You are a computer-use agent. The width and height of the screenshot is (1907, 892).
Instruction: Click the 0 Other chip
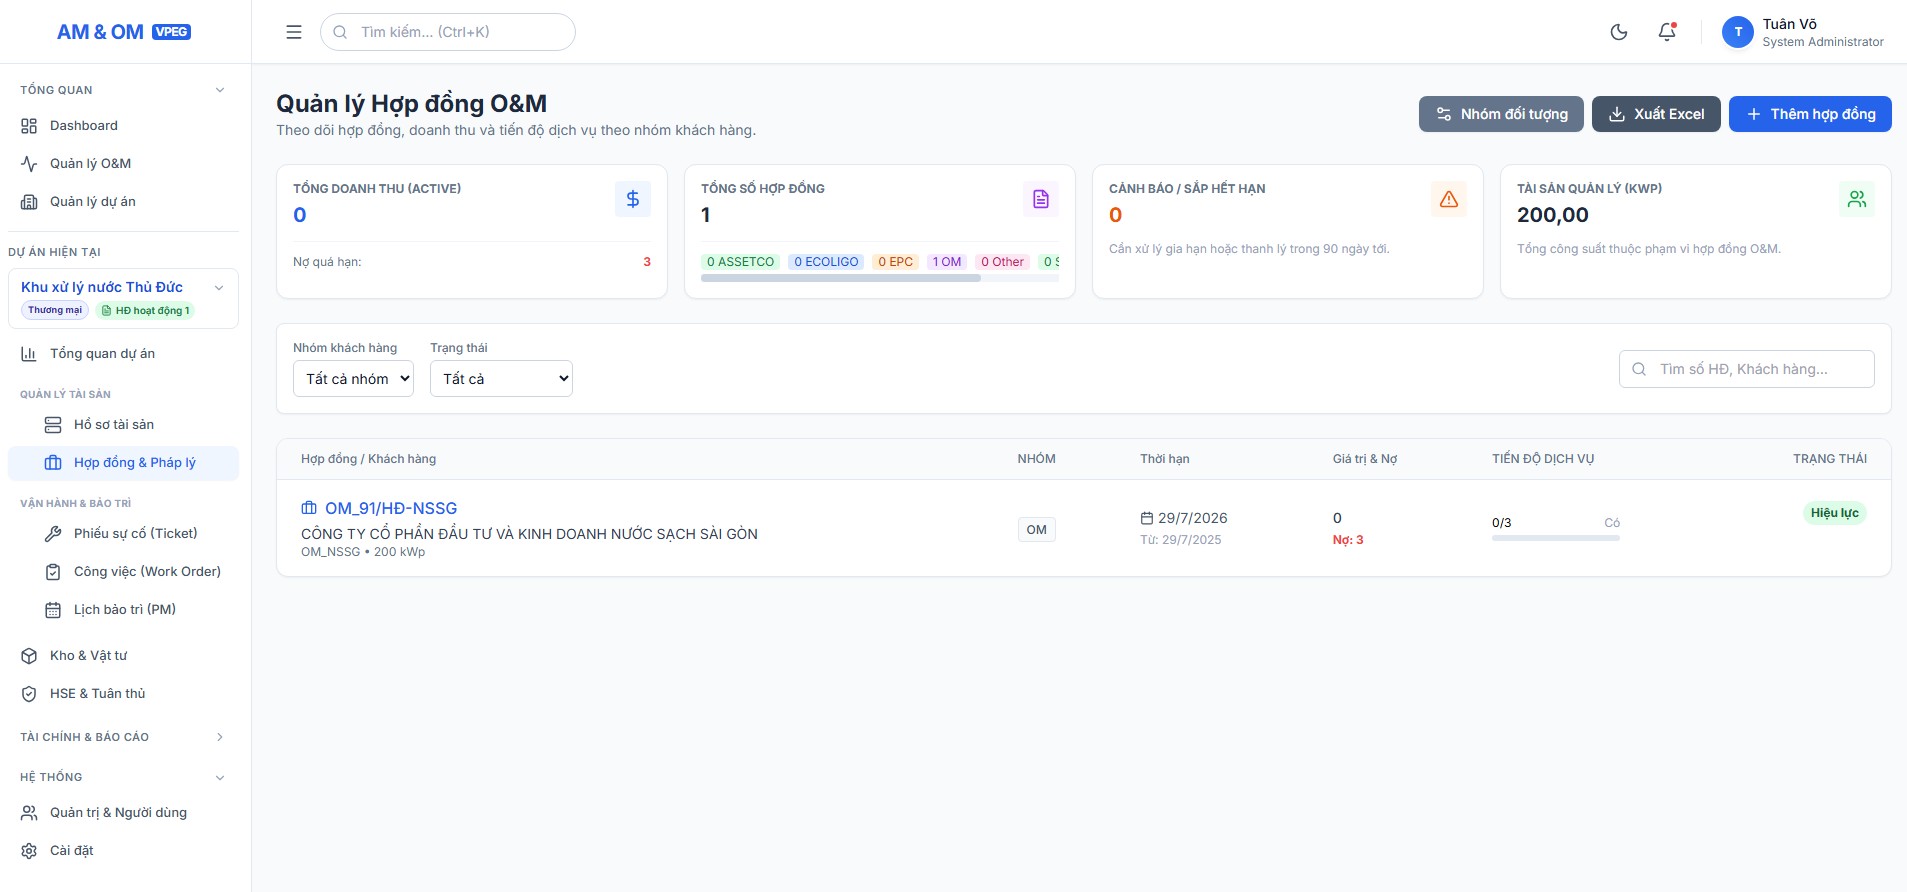point(1002,262)
